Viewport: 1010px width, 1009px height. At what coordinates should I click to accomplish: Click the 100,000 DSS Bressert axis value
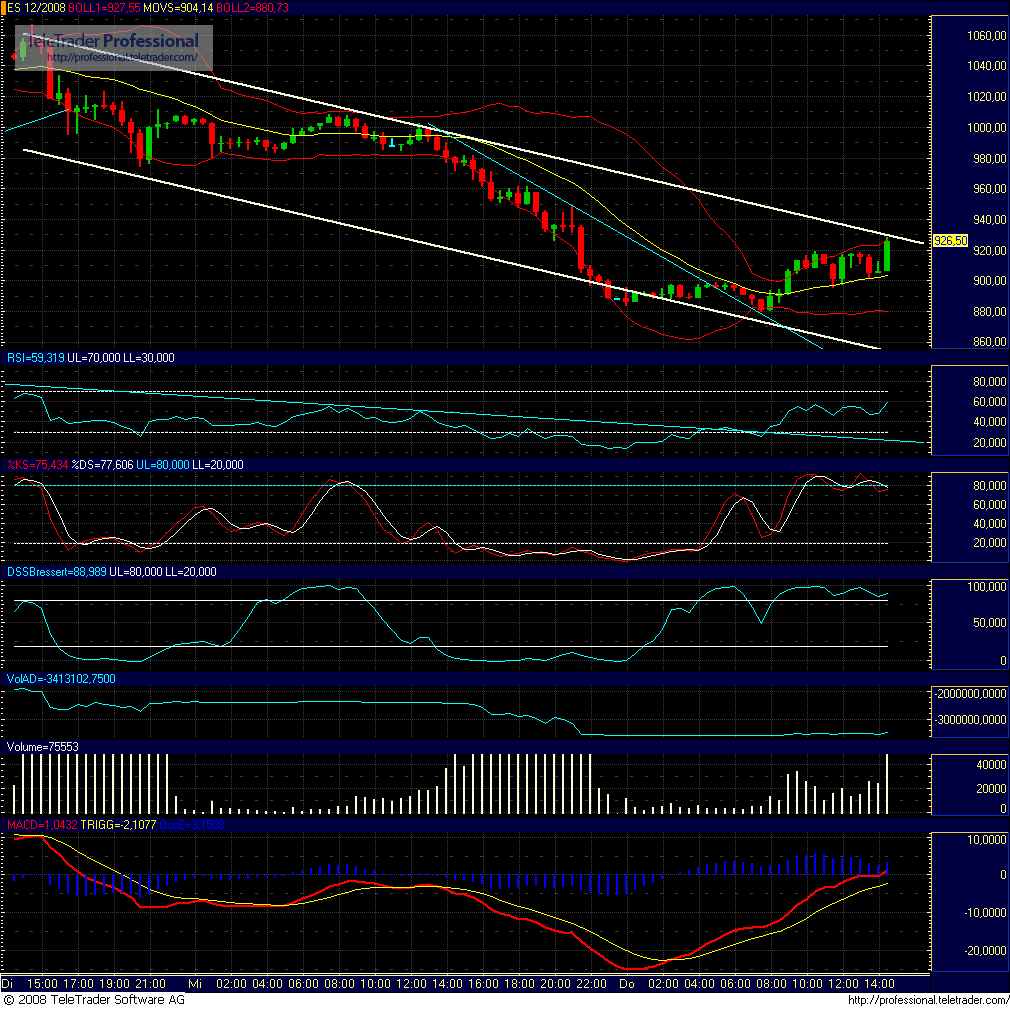click(986, 586)
